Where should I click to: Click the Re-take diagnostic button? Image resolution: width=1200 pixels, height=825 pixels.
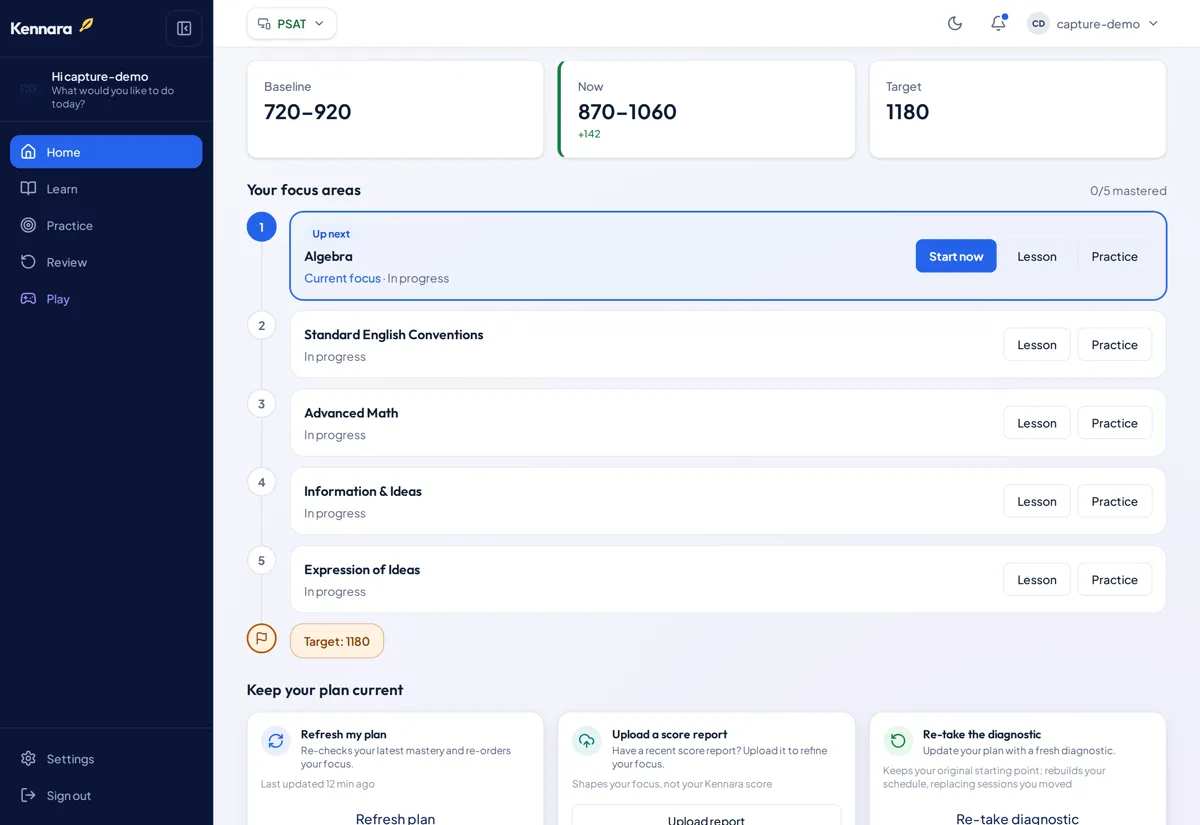pos(1017,818)
